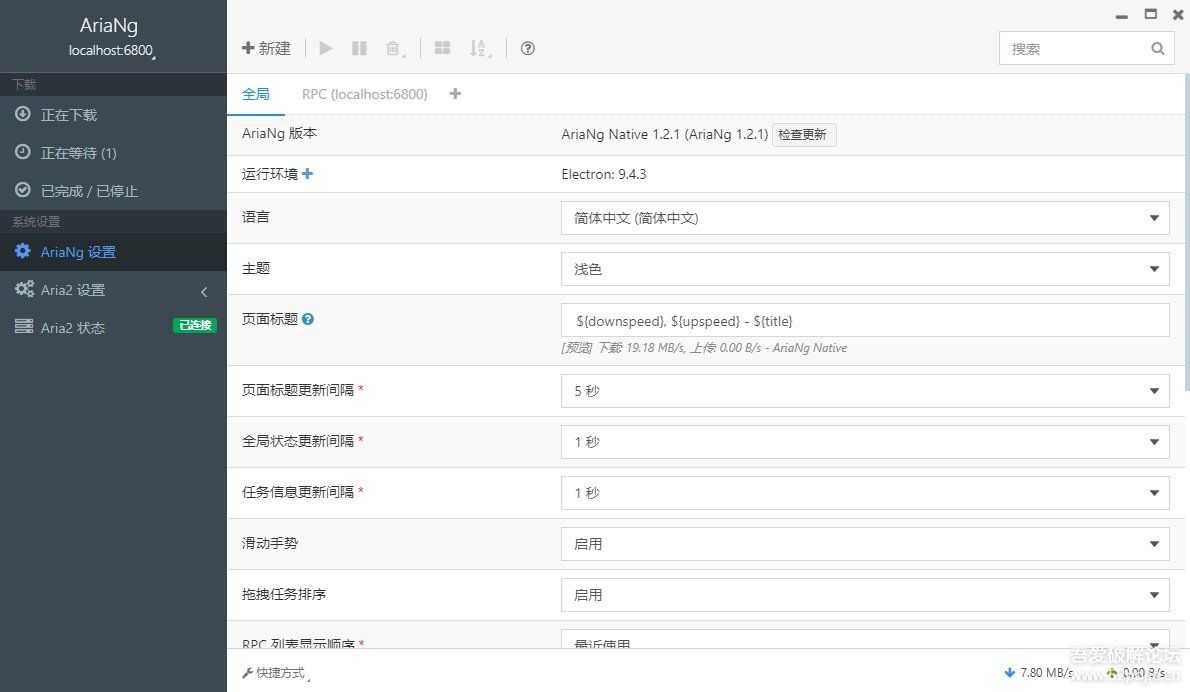Switch to RPC (localhost:6800) tab

coord(364,94)
